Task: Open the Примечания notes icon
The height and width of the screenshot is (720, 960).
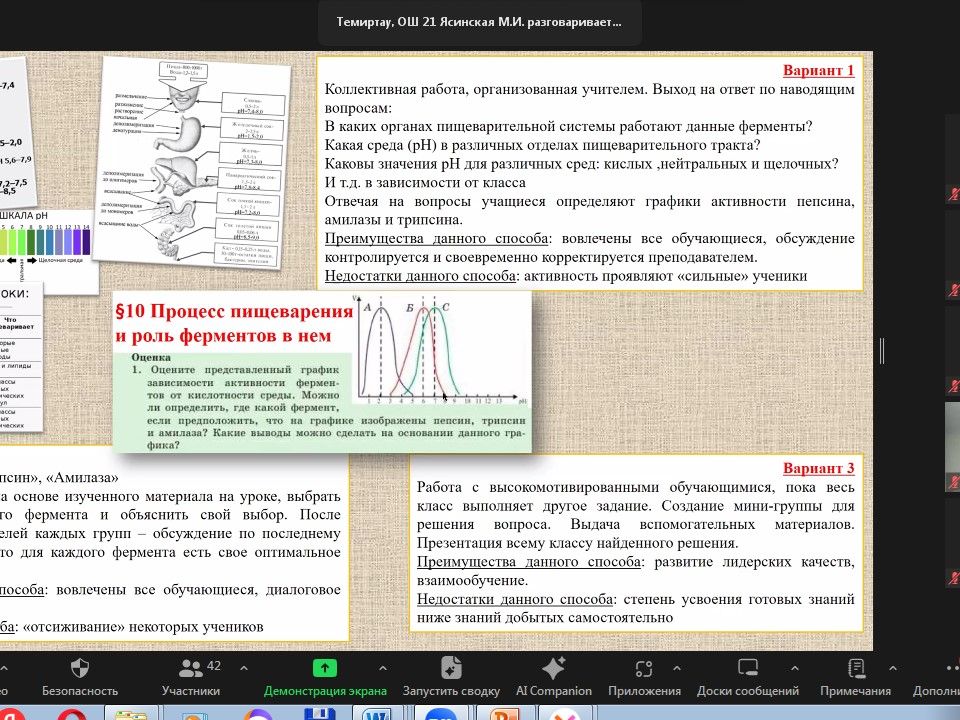Action: coord(855,669)
